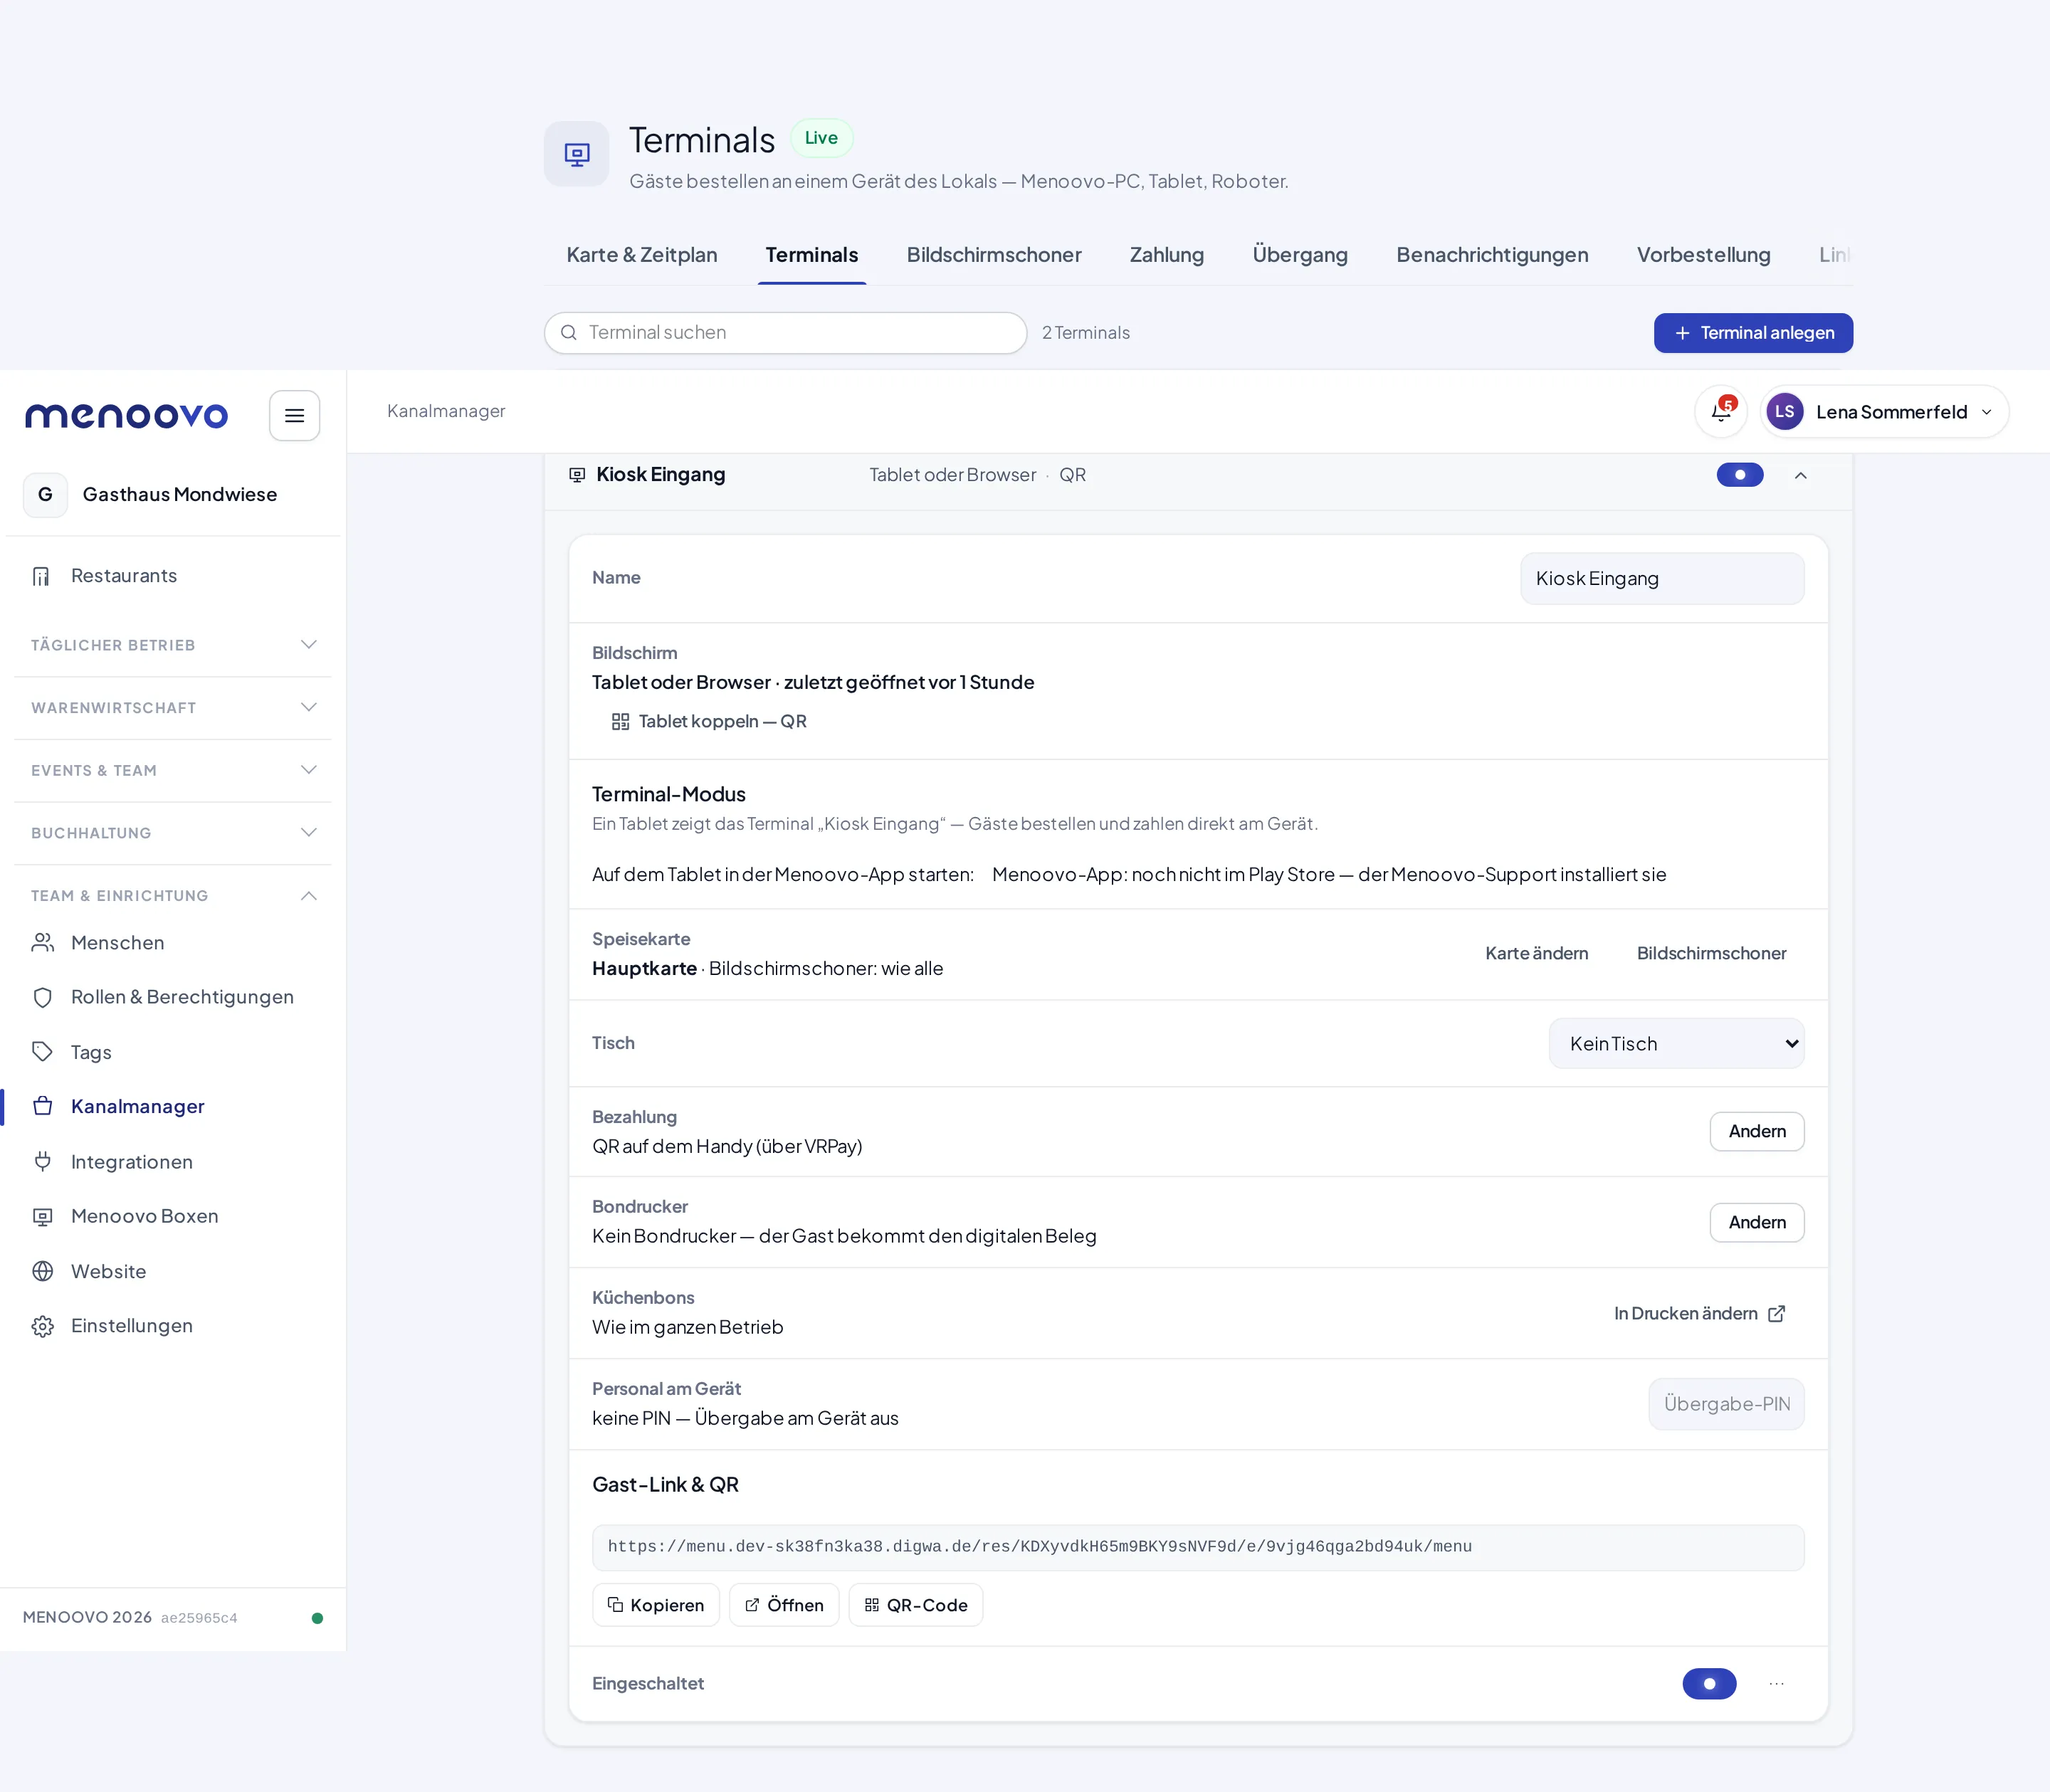2050x1792 pixels.
Task: Switch to the Bildschirmschoner tab
Action: click(x=994, y=255)
